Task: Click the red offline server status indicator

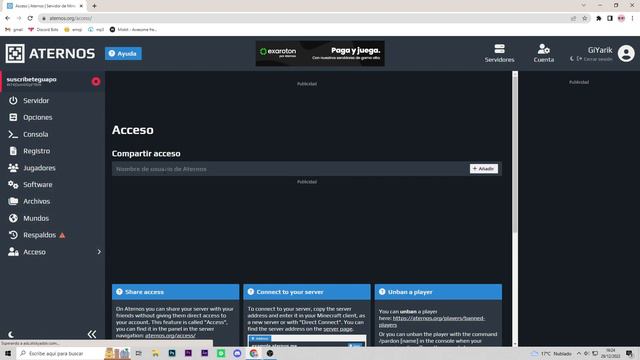Action: 96,82
